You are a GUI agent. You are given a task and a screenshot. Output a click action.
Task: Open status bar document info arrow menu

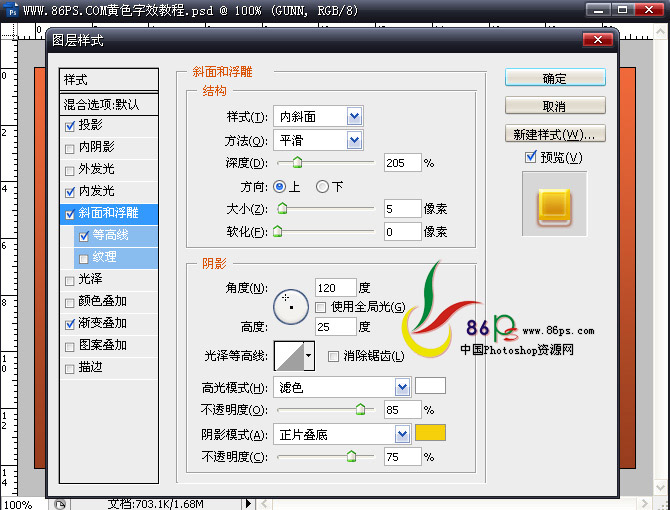(x=249, y=504)
